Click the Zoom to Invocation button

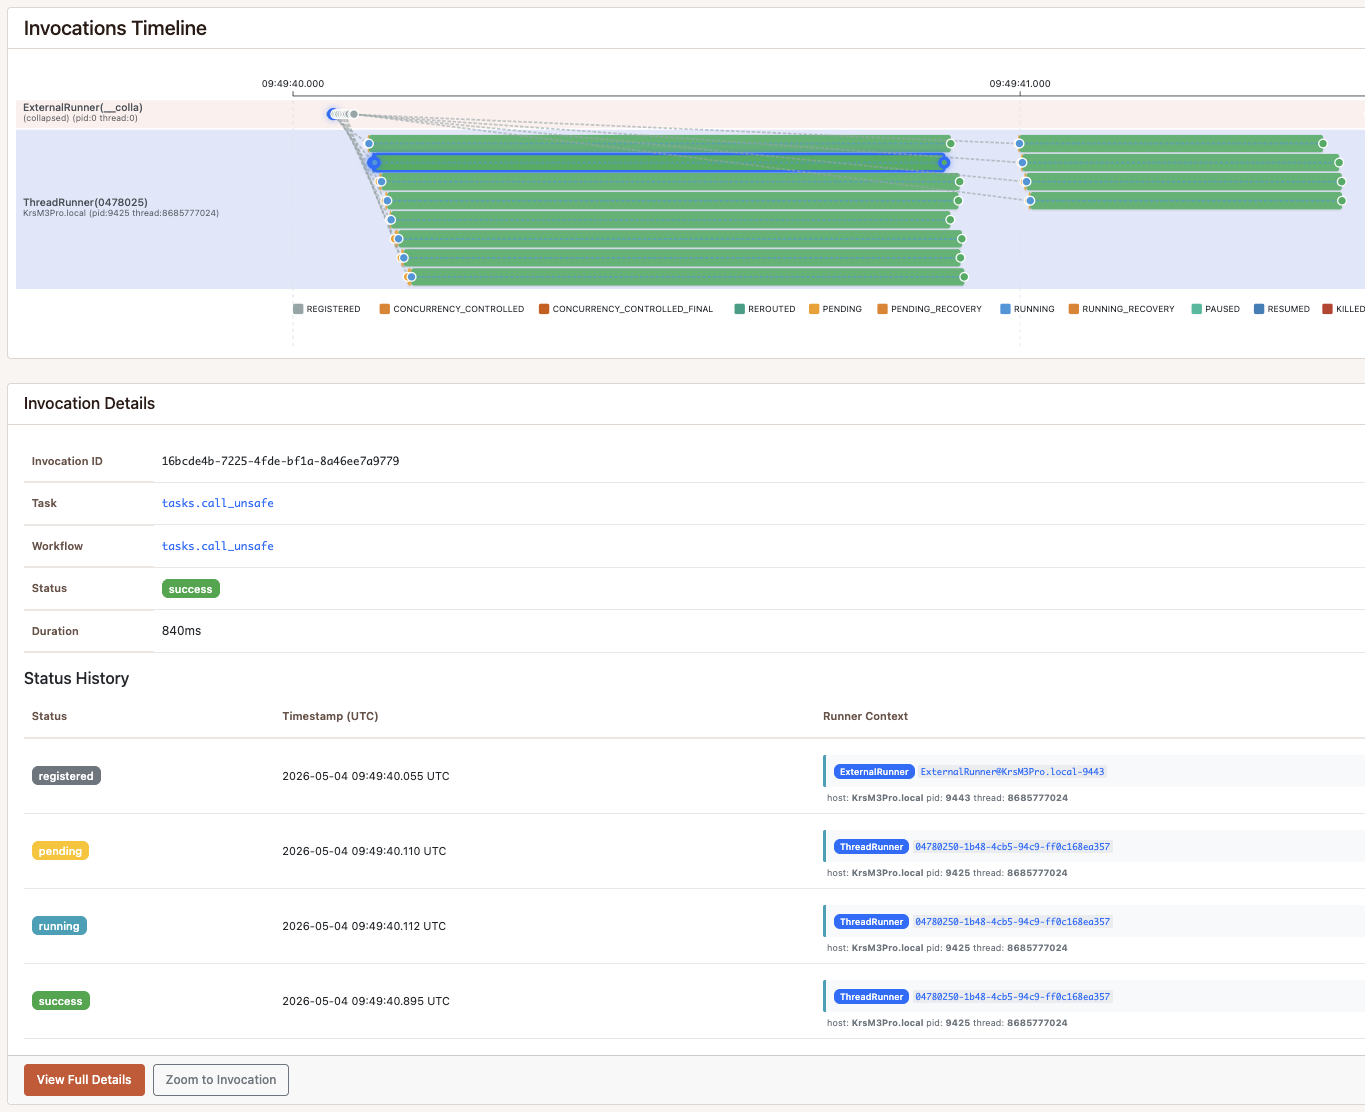(221, 1080)
